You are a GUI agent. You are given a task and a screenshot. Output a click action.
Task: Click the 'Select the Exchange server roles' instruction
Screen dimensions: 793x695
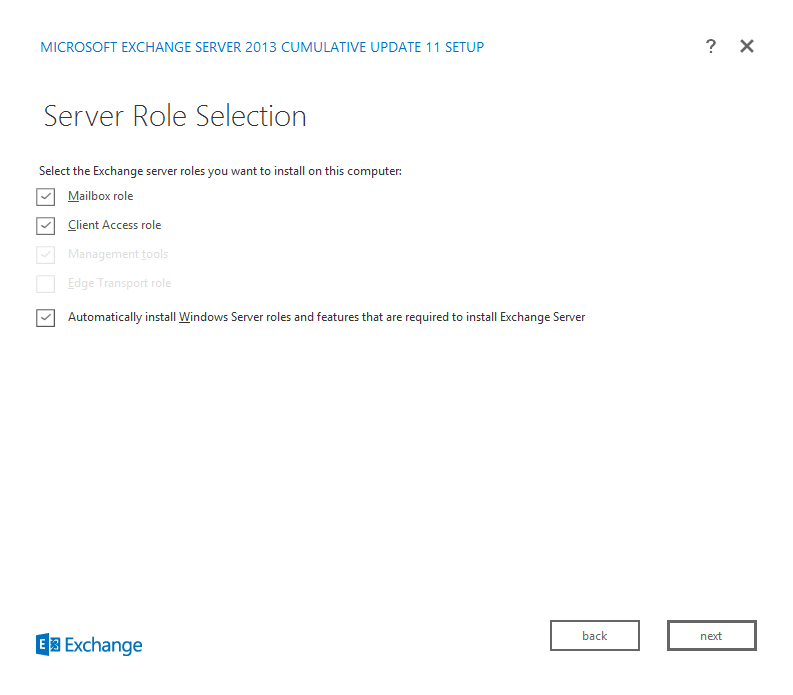pyautogui.click(x=220, y=171)
